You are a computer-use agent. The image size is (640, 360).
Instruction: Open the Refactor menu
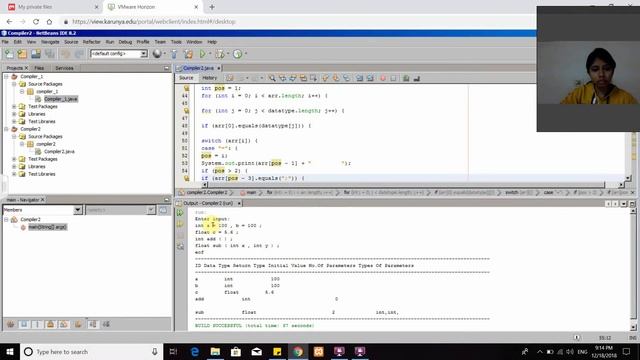[x=91, y=42]
